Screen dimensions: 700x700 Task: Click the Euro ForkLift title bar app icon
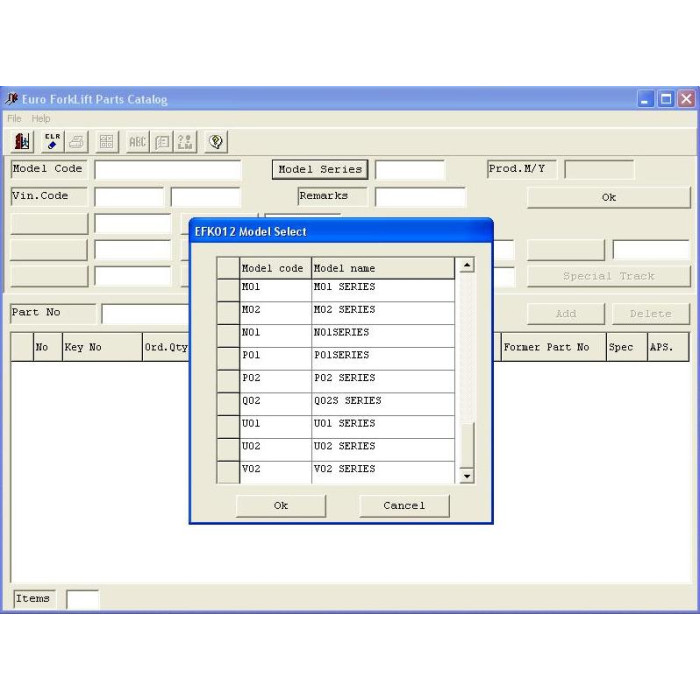12,99
